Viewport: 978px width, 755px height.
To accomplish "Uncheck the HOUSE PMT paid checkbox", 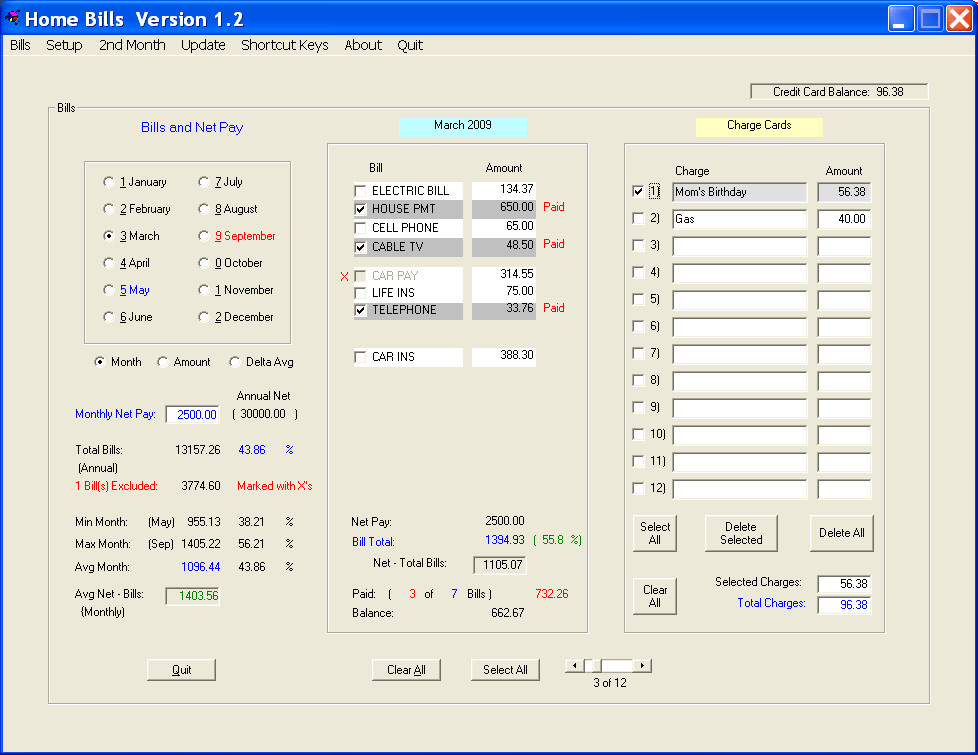I will [x=360, y=209].
